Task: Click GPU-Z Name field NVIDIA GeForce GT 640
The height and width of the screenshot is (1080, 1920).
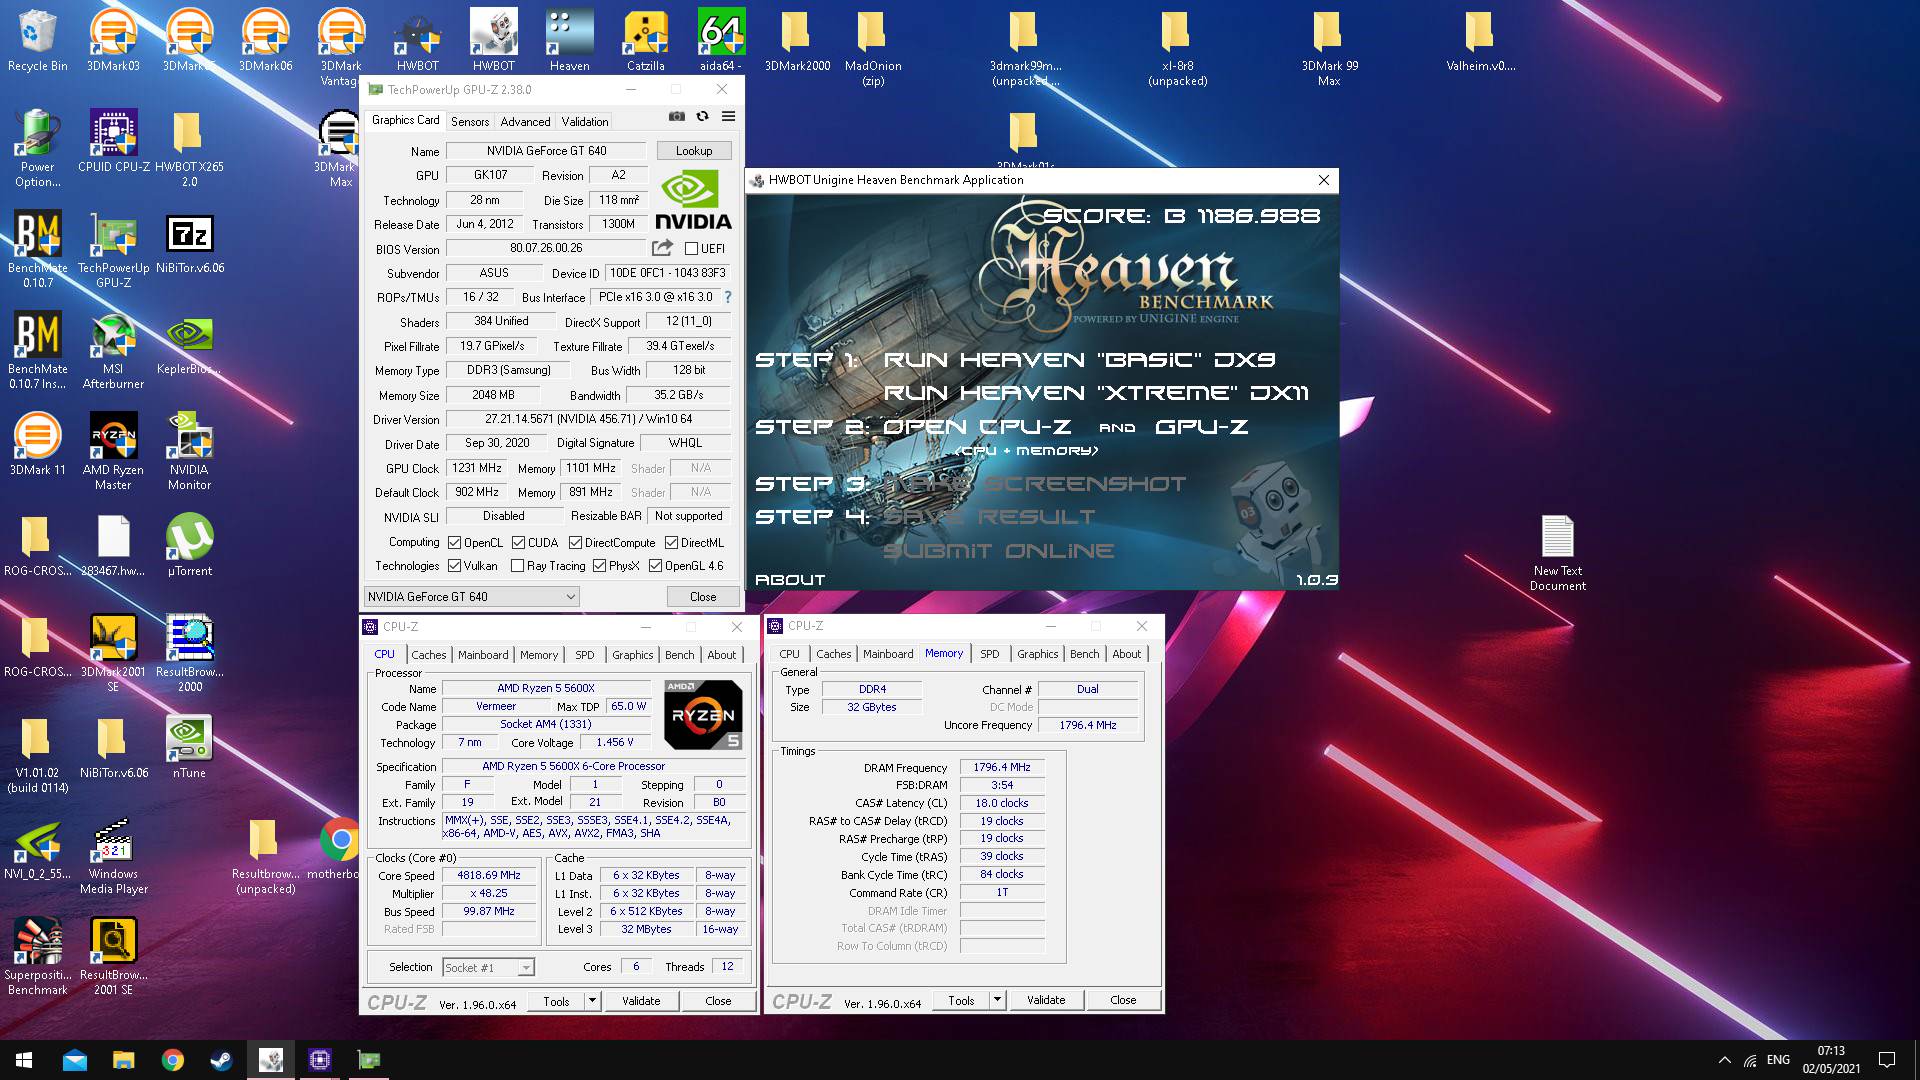Action: pos(547,151)
